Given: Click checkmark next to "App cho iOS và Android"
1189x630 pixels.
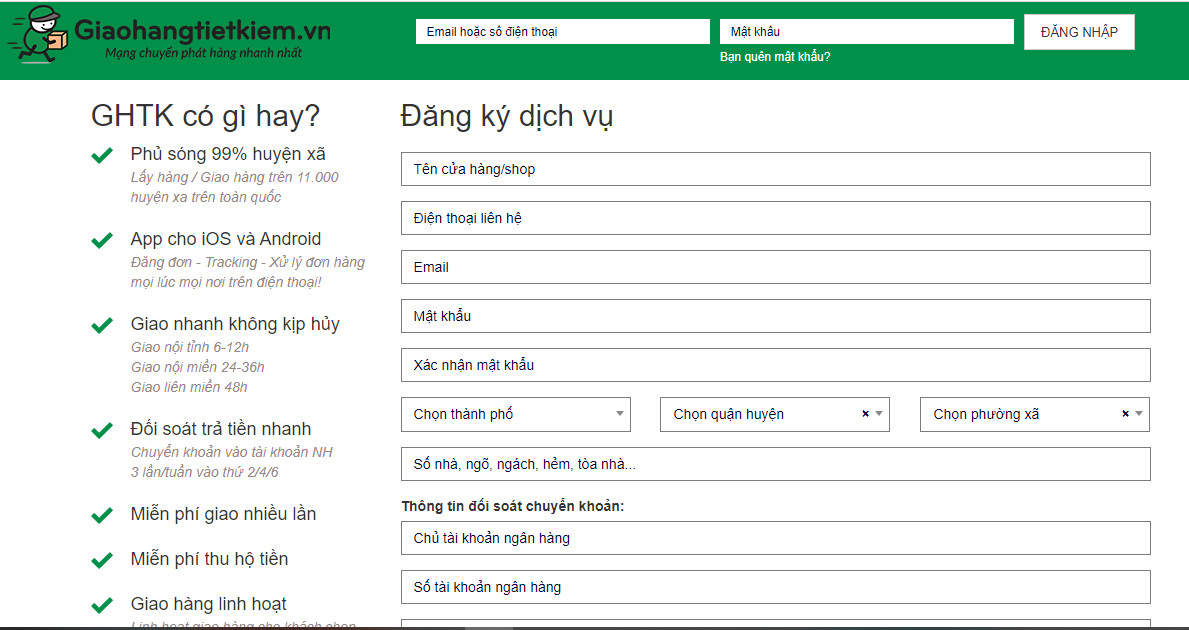Looking at the screenshot, I should tap(101, 240).
